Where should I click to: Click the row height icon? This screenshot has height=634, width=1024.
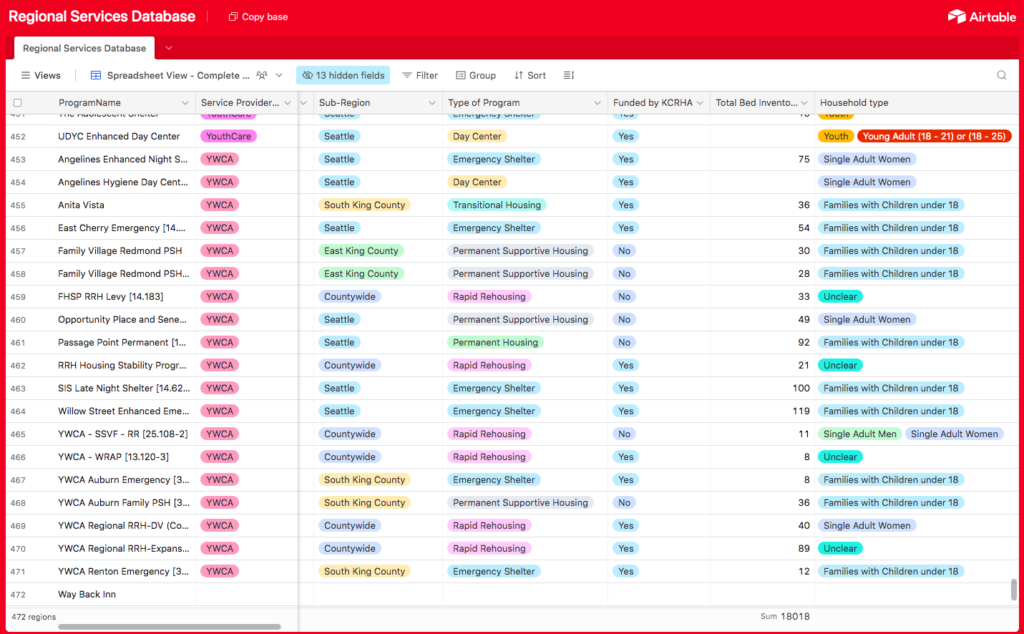569,75
